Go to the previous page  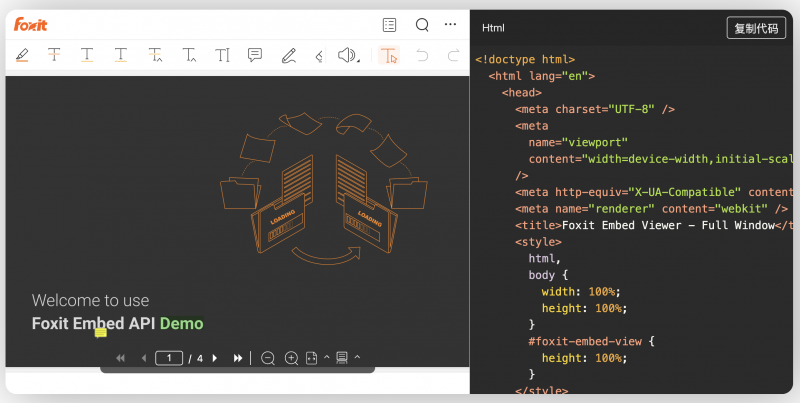pyautogui.click(x=144, y=358)
